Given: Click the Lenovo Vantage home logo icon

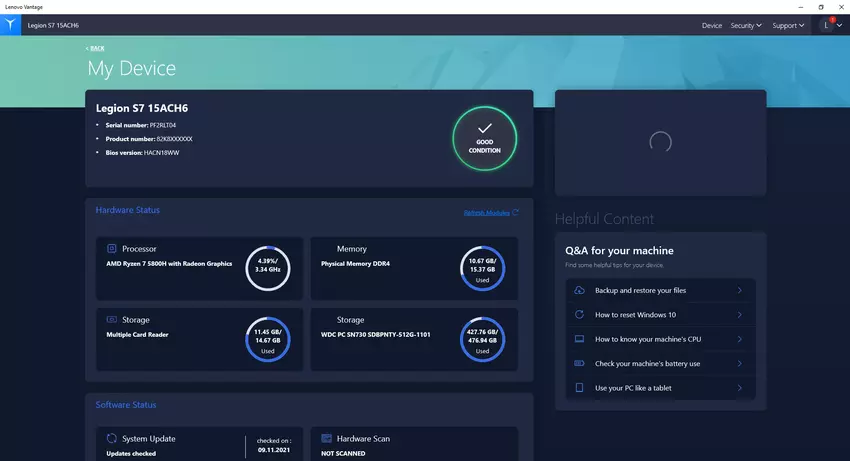Looking at the screenshot, I should [9, 25].
